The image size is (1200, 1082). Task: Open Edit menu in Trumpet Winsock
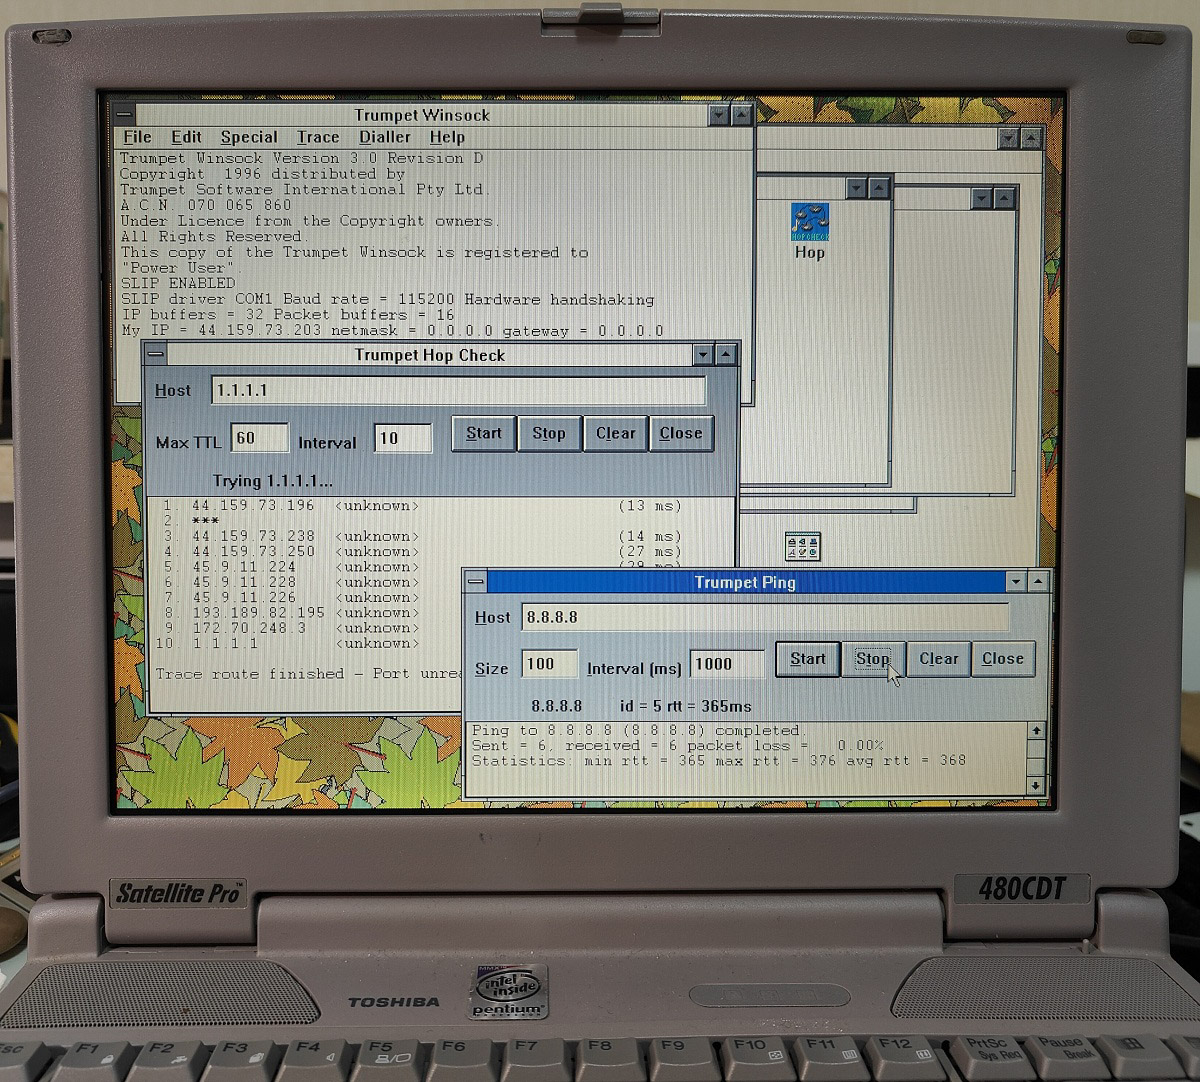tap(186, 137)
